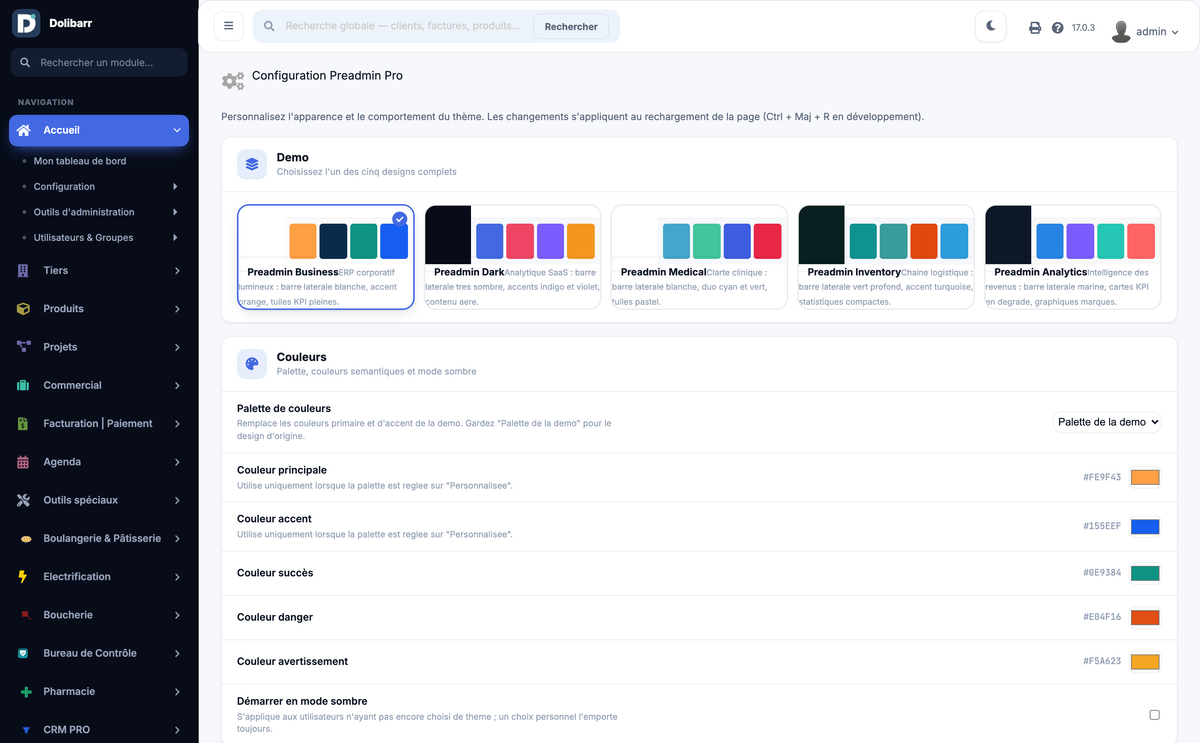Click the CRM PRO funnel icon
Viewport: 1200px width, 743px height.
[x=26, y=730]
